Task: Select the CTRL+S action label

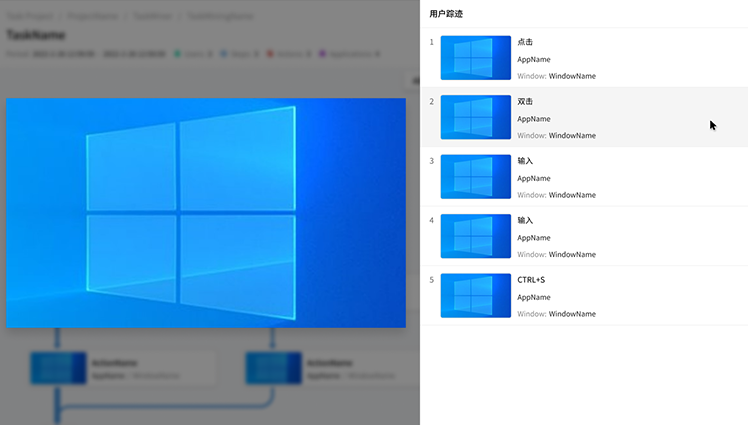Action: click(x=531, y=280)
